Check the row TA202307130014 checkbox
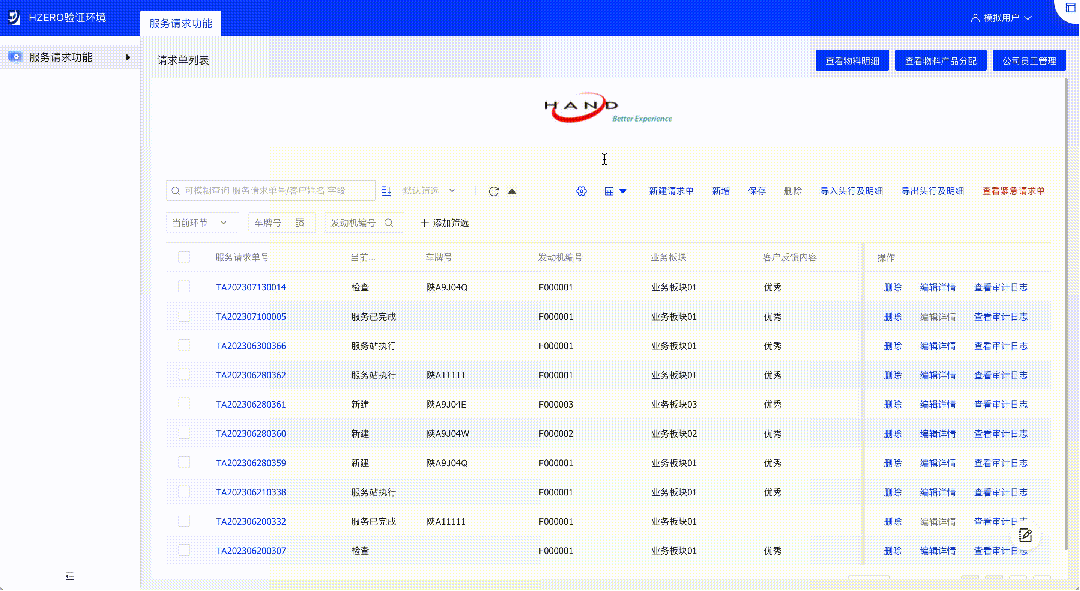The image size is (1080, 591). [184, 287]
